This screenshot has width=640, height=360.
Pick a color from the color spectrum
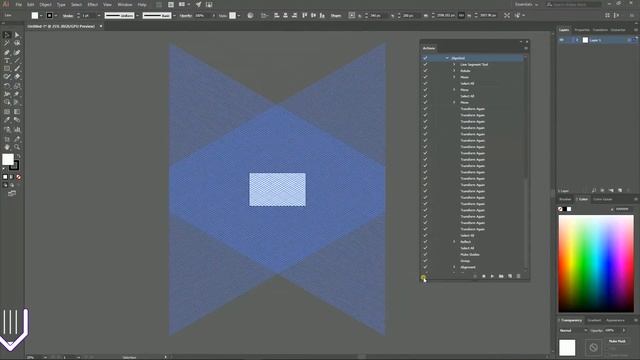596,264
